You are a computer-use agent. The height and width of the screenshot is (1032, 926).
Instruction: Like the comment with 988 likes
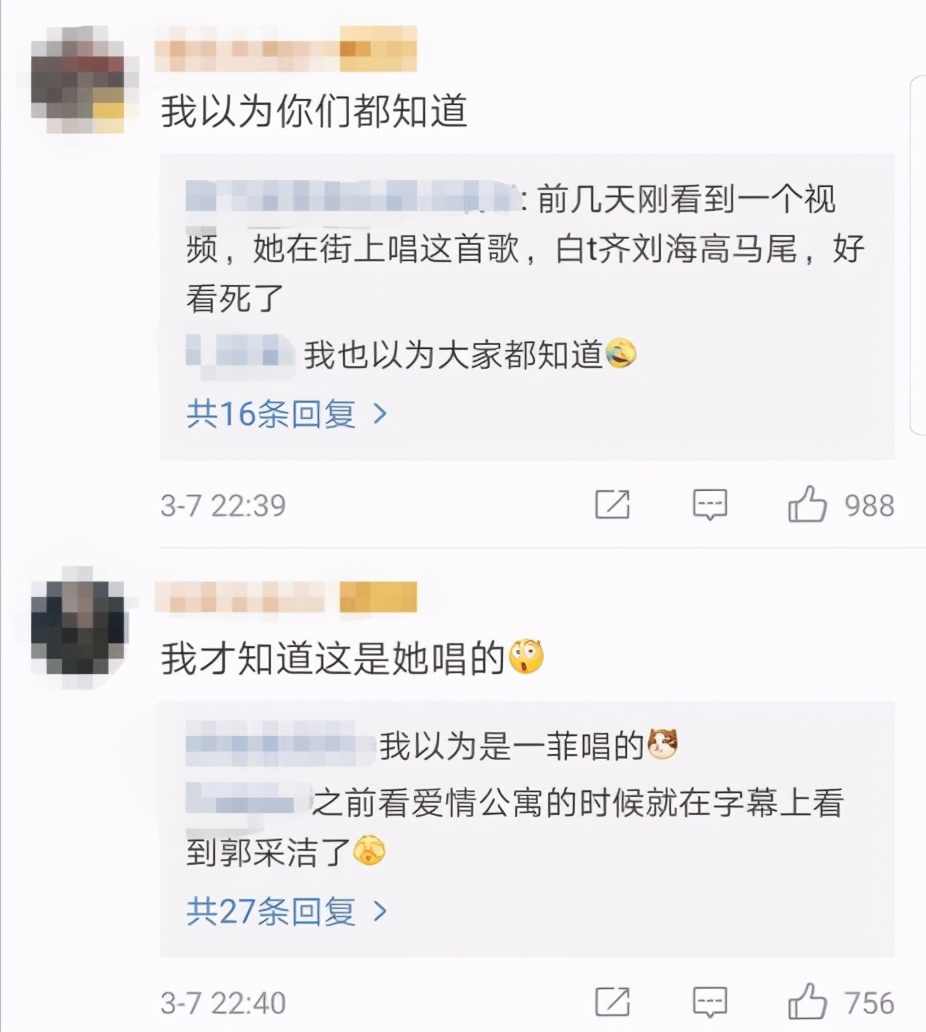click(807, 504)
